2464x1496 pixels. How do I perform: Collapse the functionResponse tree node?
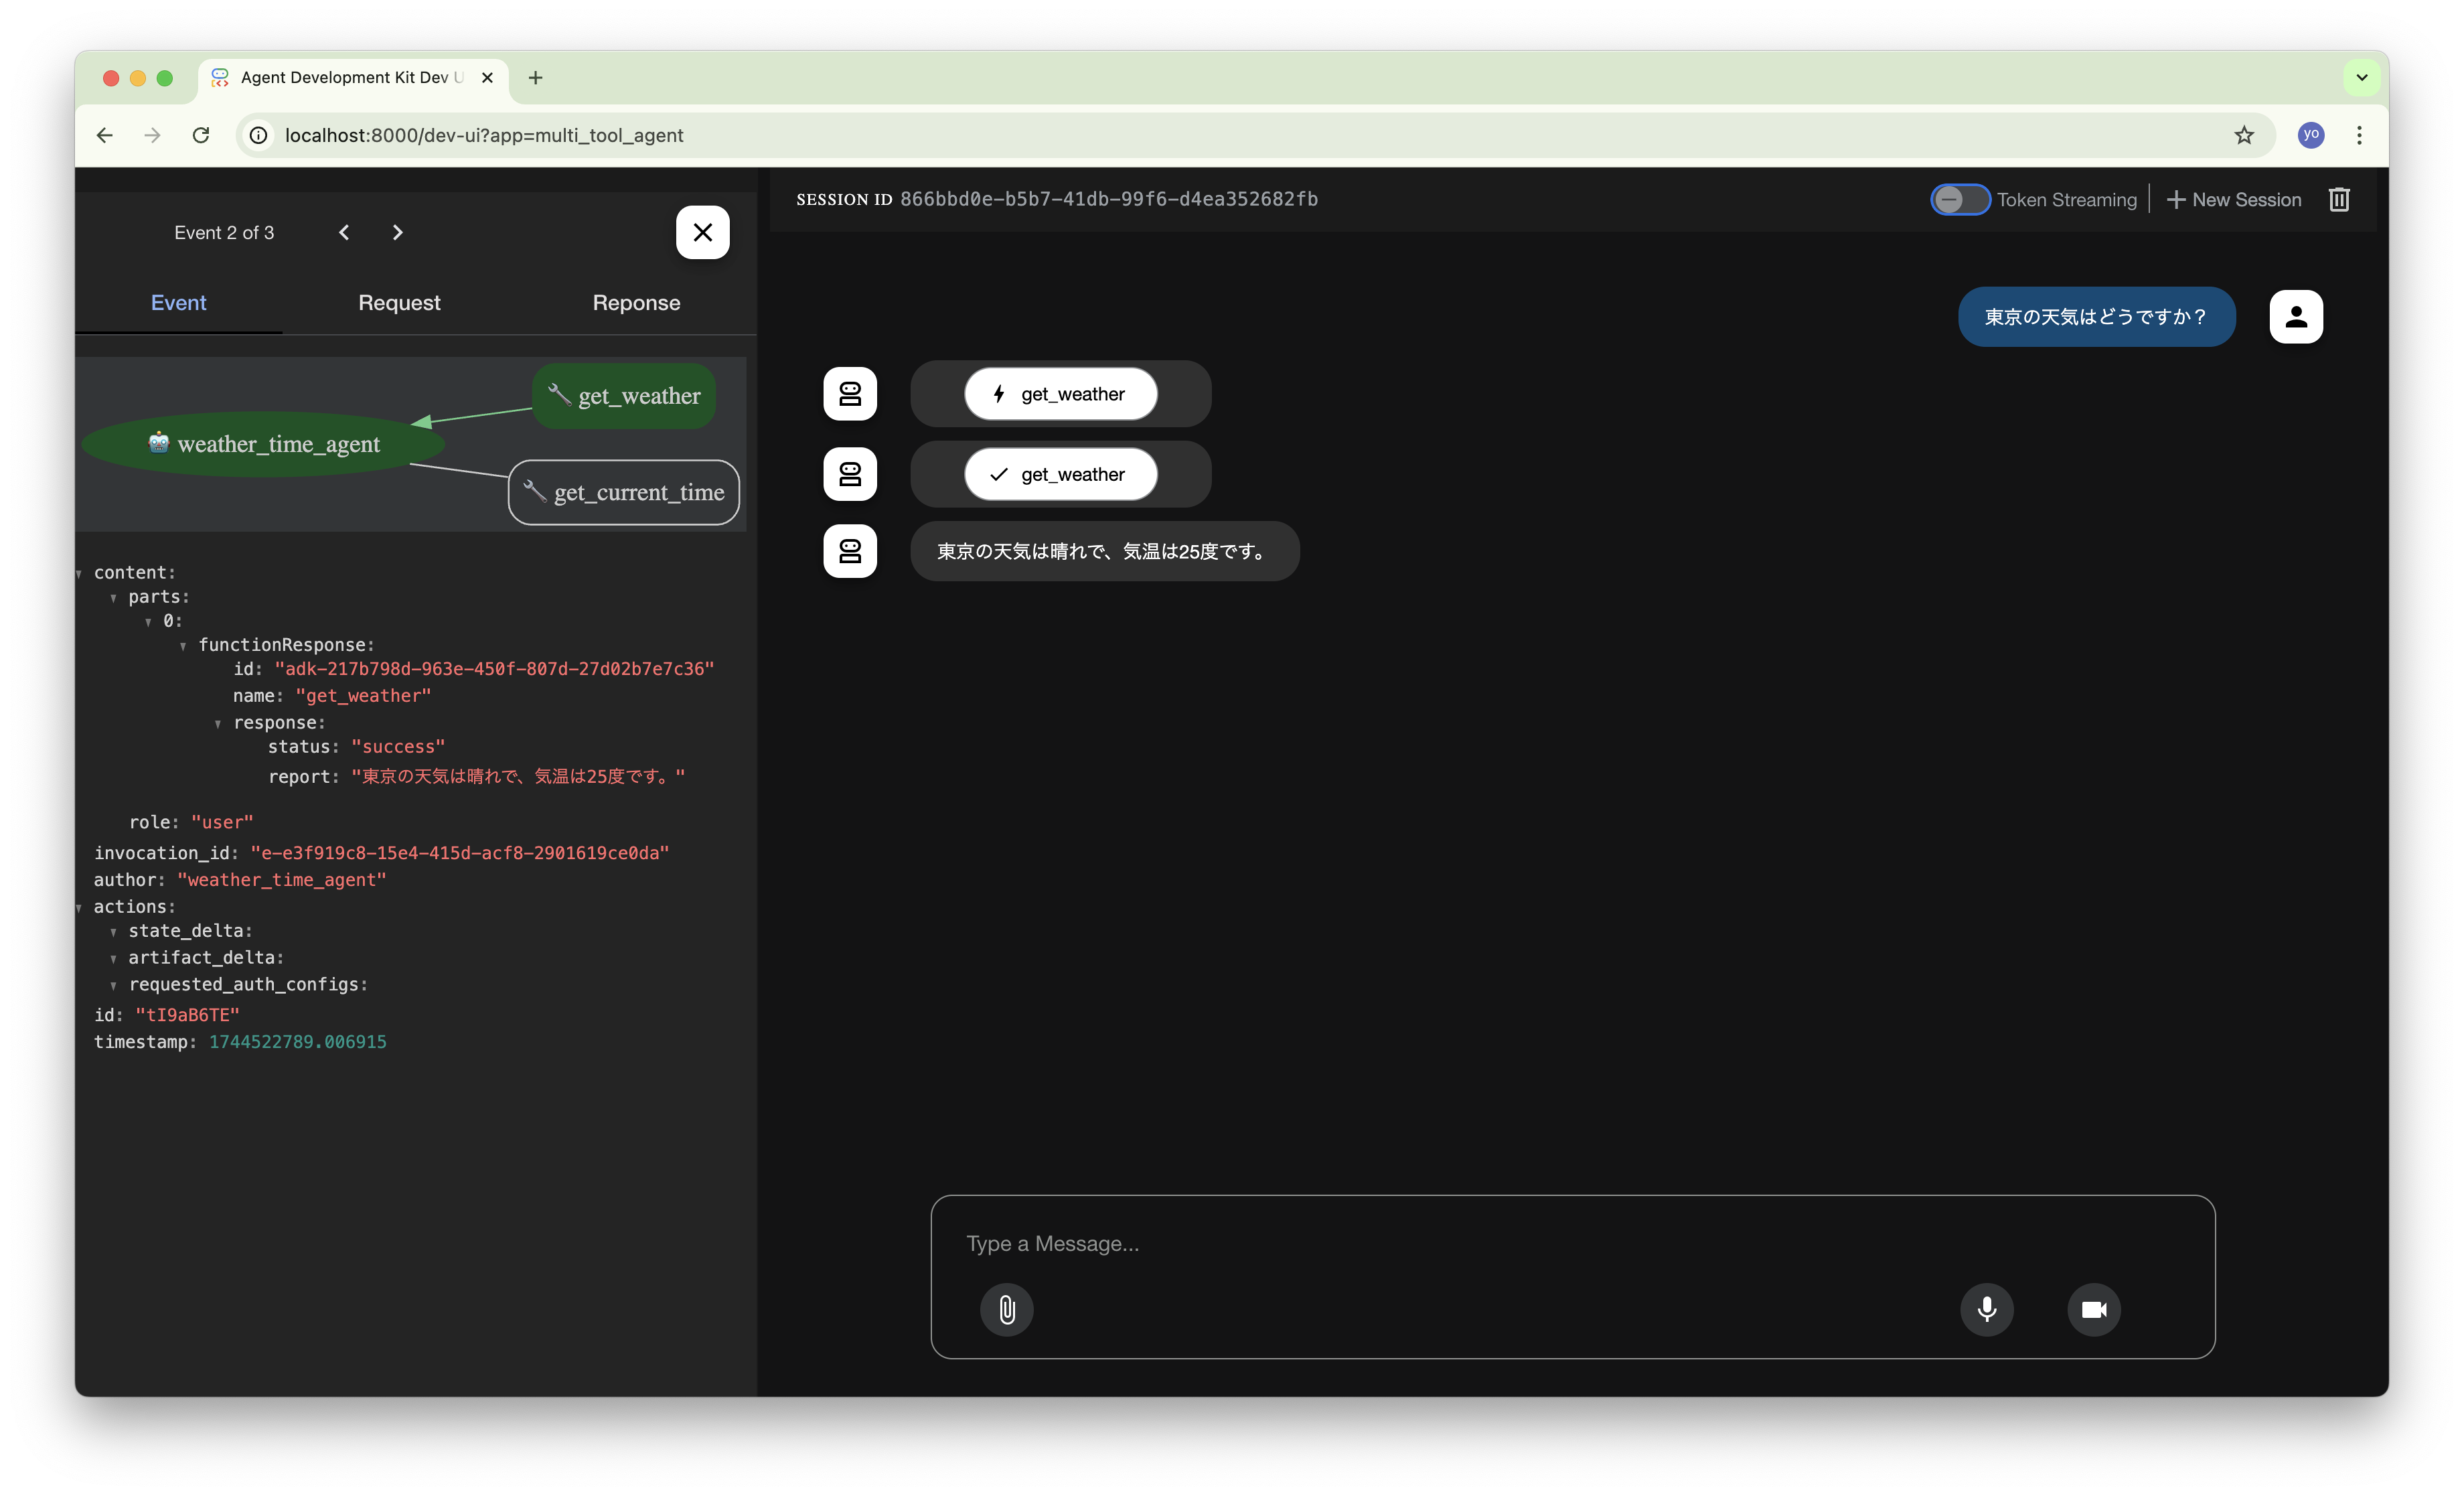tap(183, 645)
